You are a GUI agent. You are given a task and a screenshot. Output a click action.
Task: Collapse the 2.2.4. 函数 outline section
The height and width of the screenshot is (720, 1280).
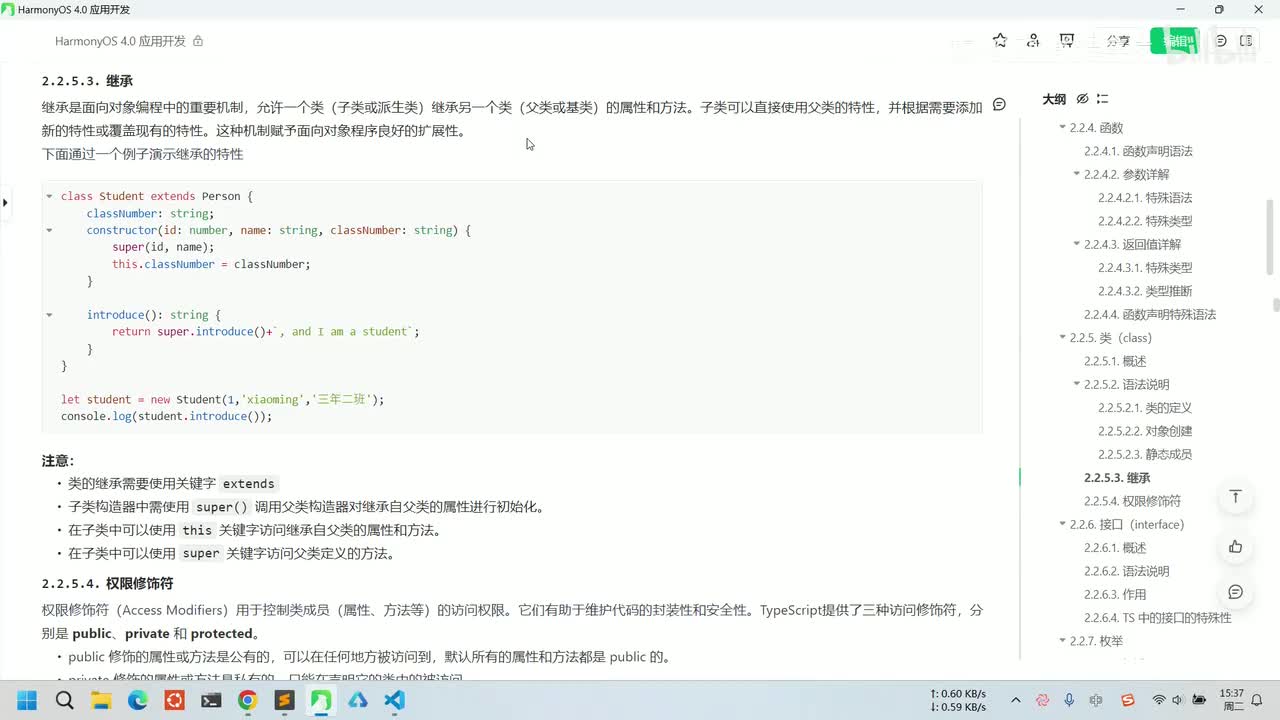[1063, 128]
